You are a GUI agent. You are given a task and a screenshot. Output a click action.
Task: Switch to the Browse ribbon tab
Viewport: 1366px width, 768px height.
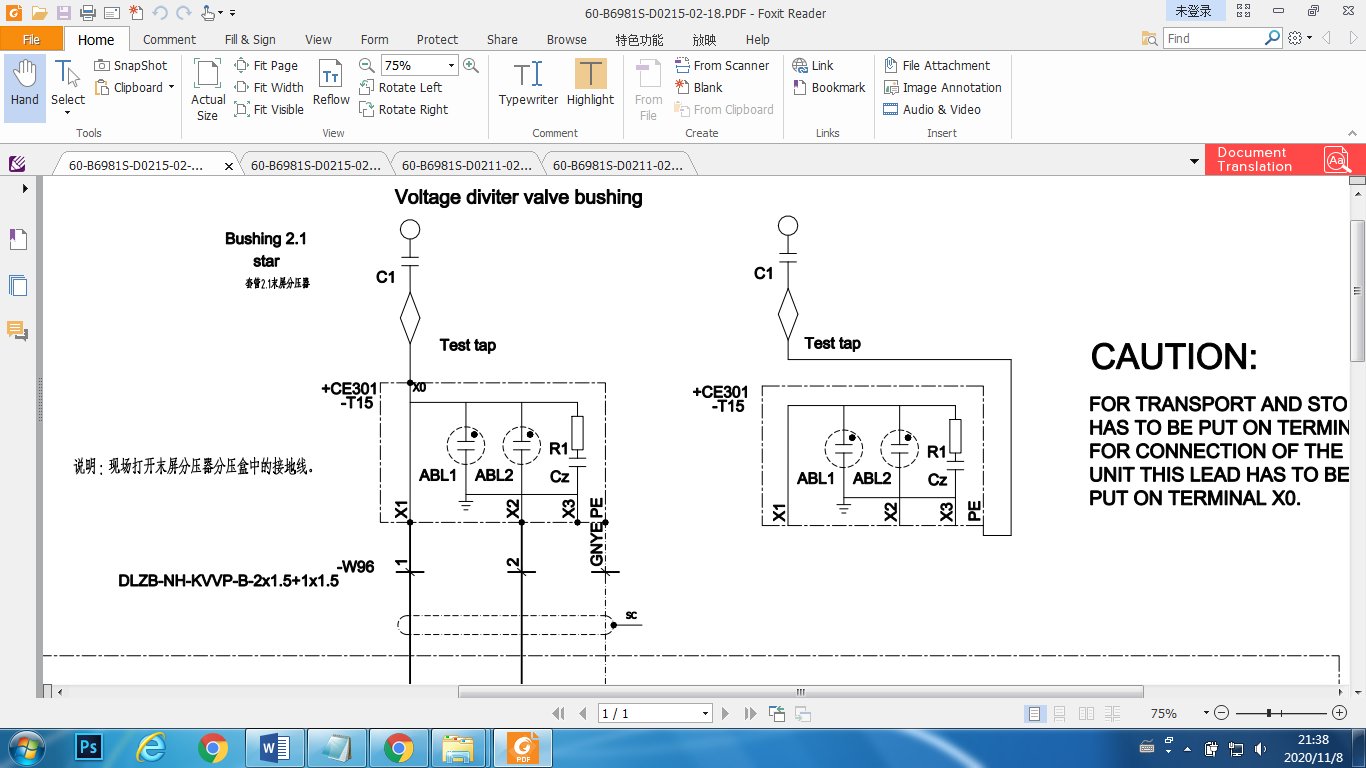[x=566, y=39]
